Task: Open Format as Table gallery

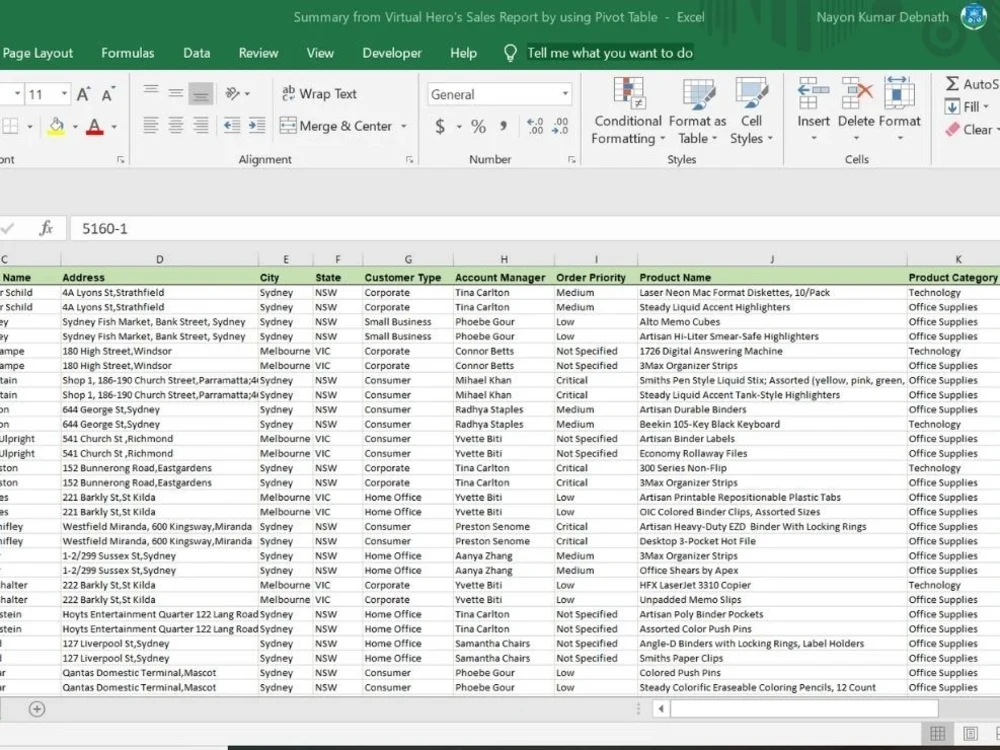Action: click(697, 111)
